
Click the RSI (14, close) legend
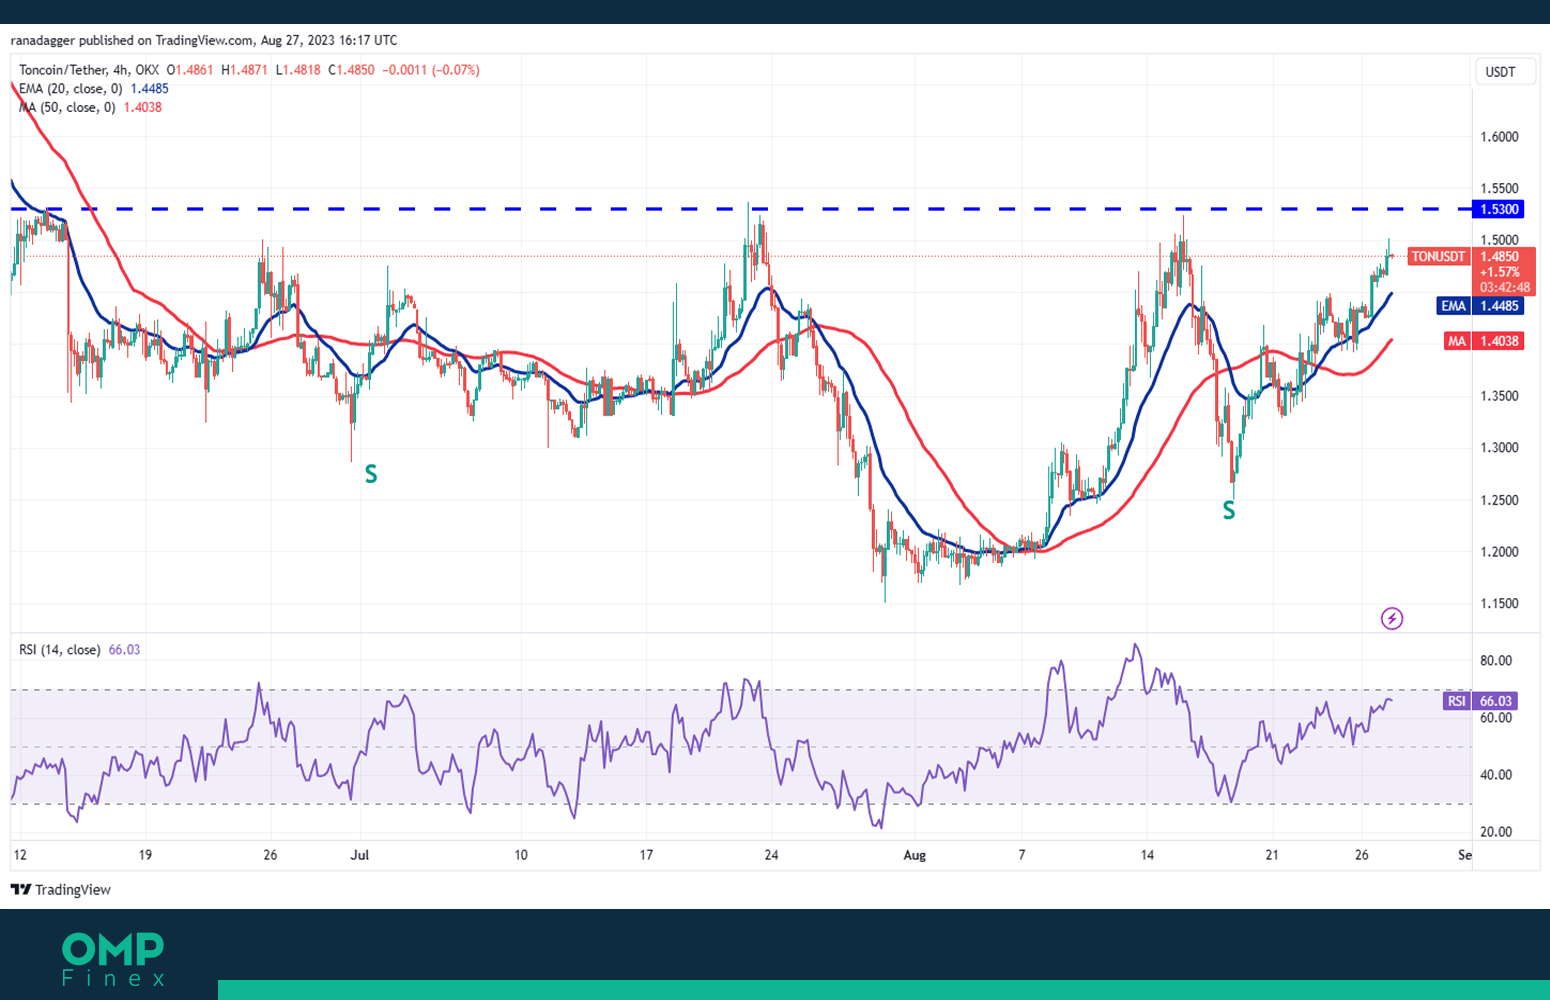(x=60, y=649)
